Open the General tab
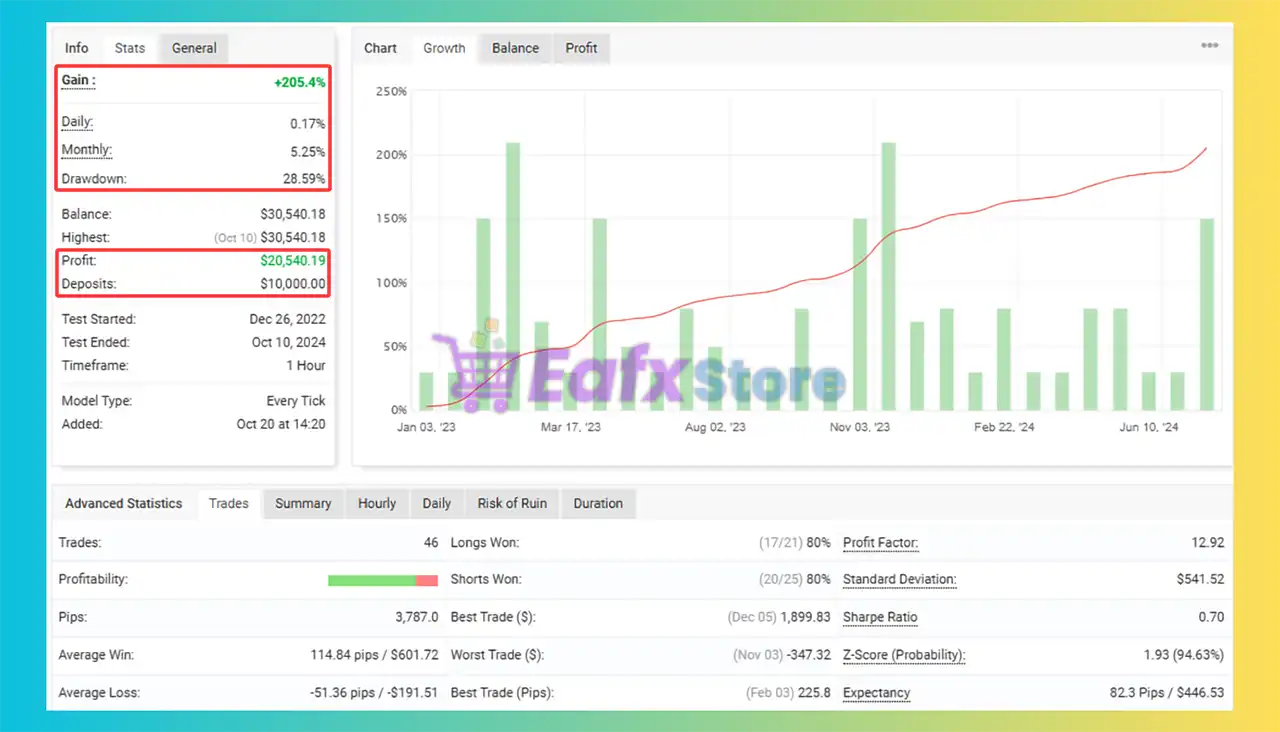The image size is (1280, 732). (194, 48)
